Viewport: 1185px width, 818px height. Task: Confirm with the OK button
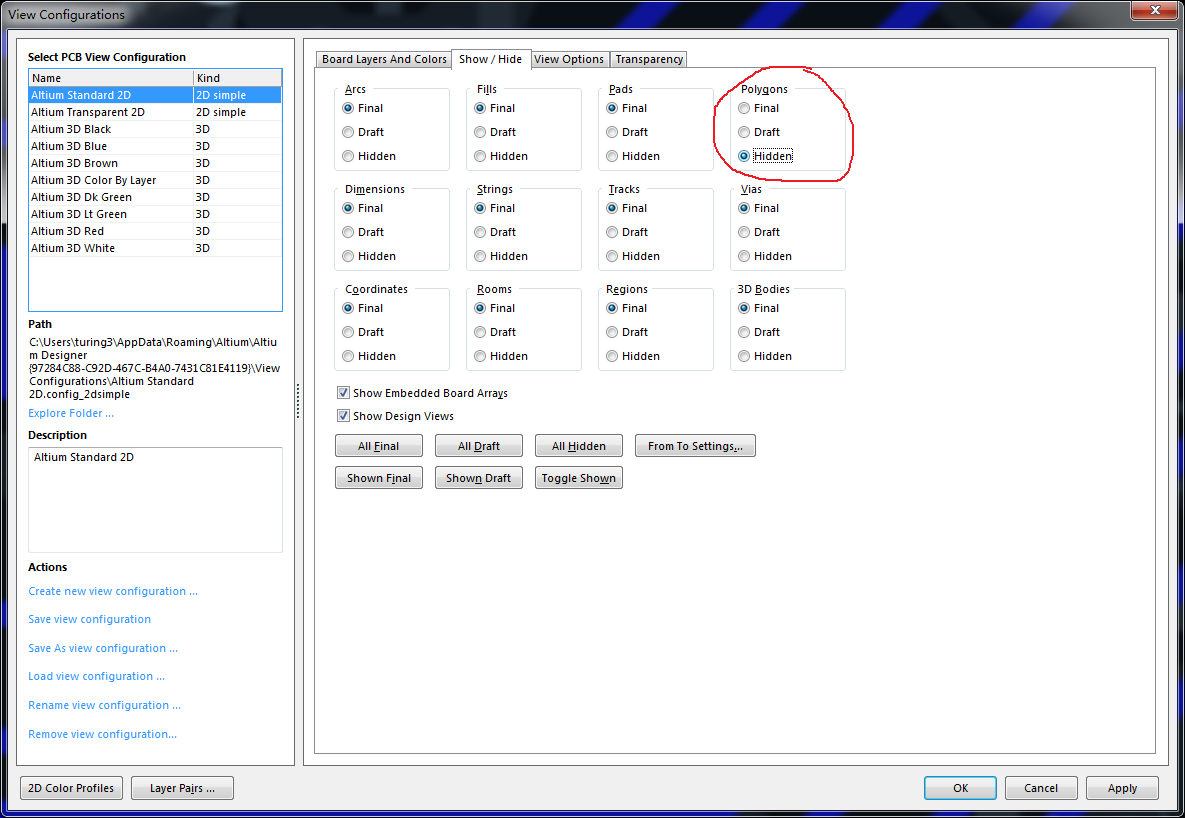pyautogui.click(x=960, y=788)
